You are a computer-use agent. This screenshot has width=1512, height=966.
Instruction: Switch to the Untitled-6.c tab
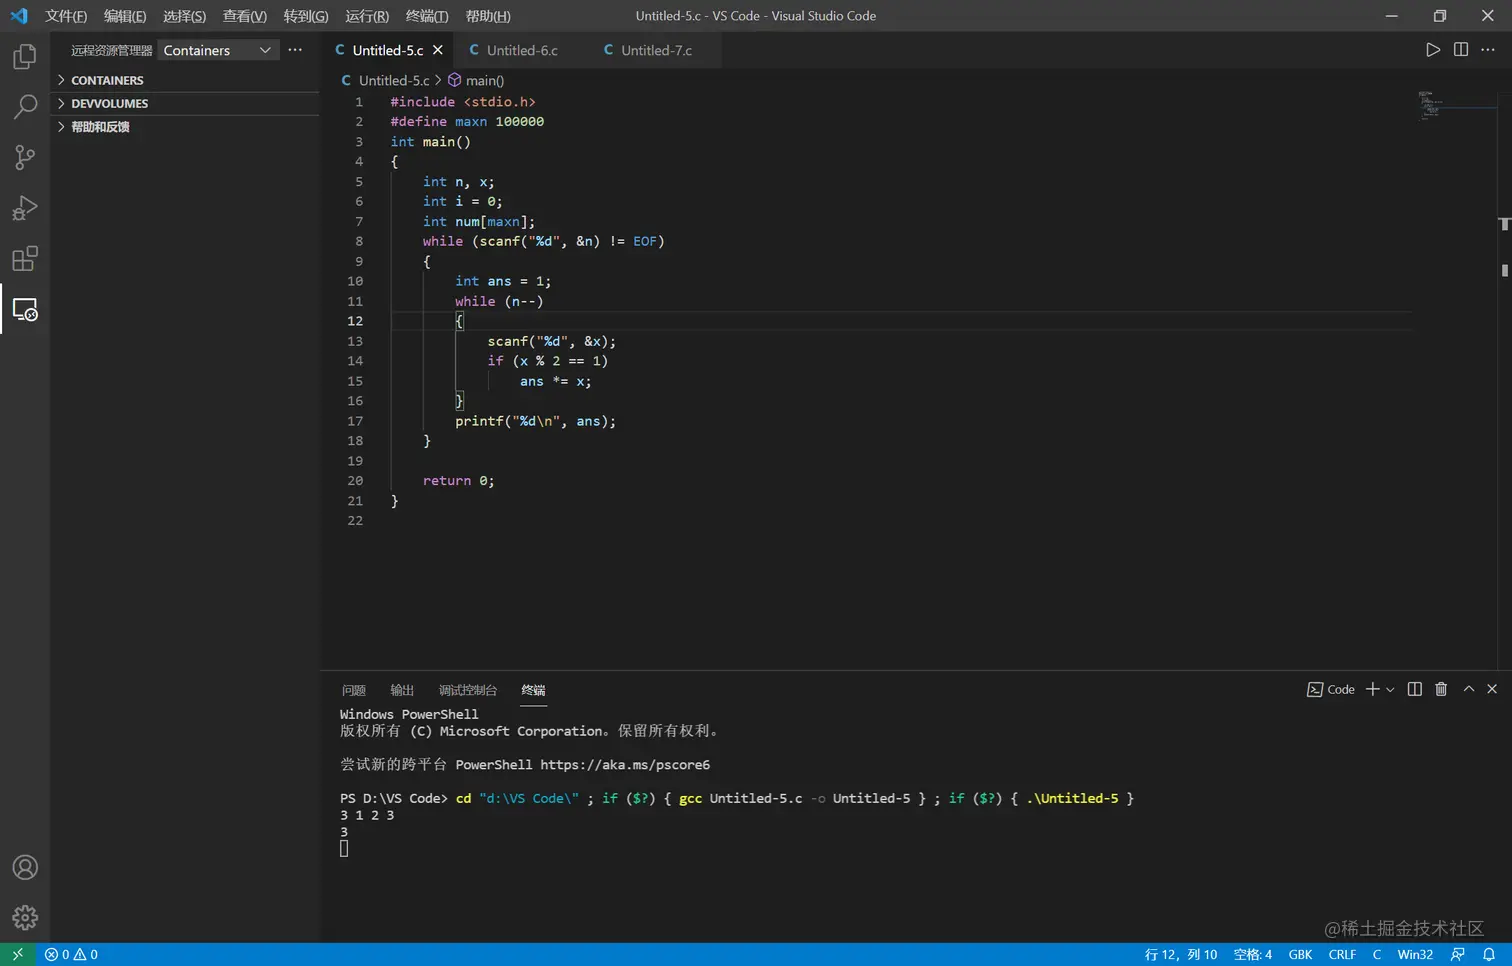[521, 50]
